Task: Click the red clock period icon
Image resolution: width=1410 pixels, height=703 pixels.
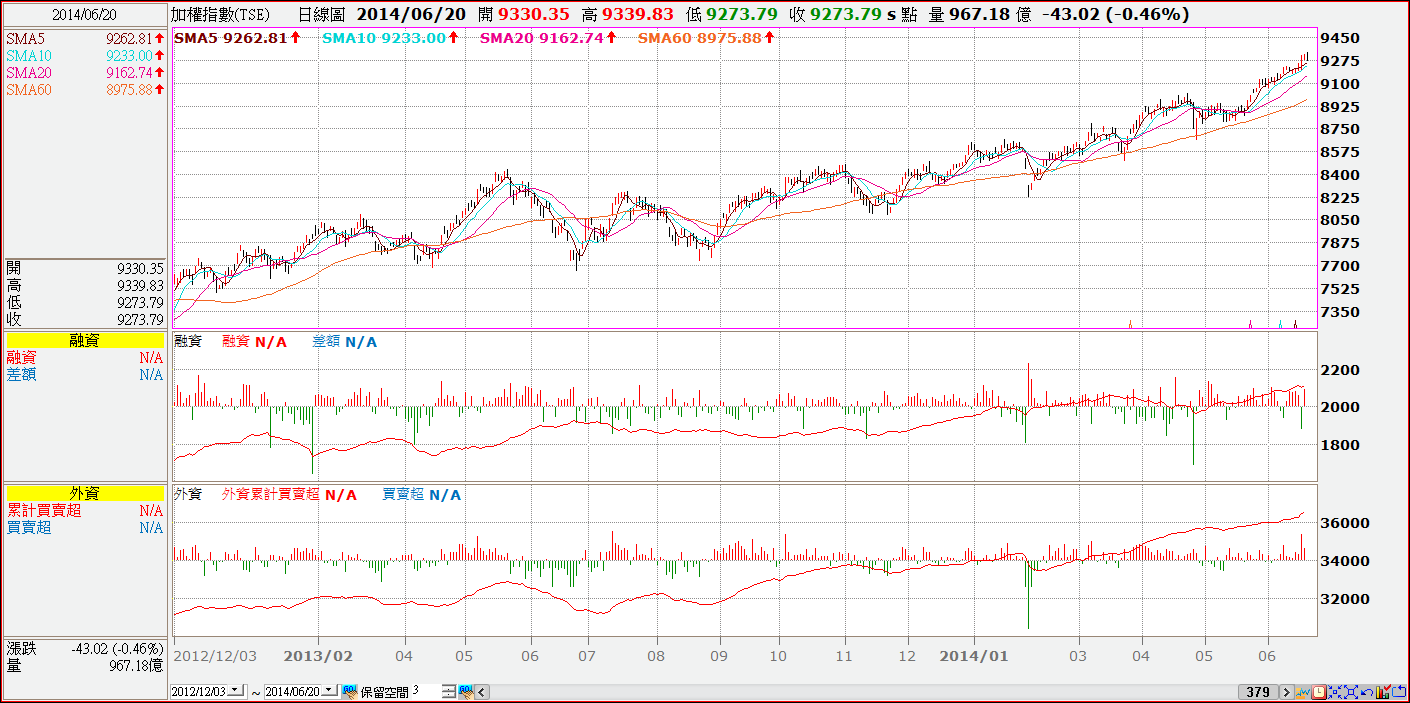Action: point(1319,692)
